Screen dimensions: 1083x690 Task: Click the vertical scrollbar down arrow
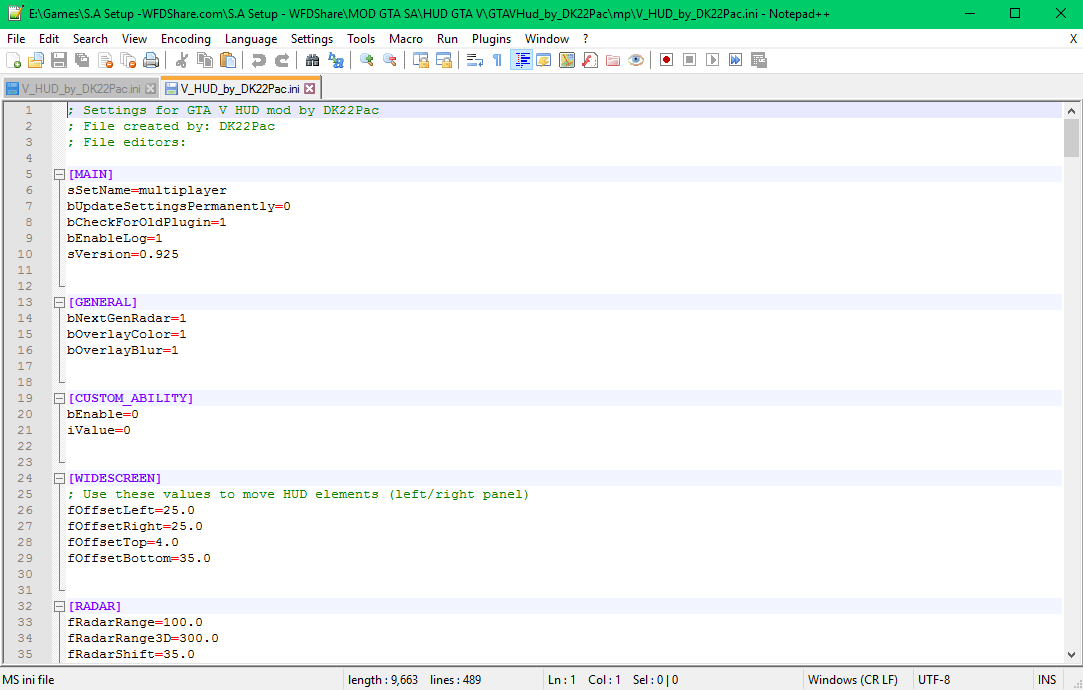[1071, 654]
